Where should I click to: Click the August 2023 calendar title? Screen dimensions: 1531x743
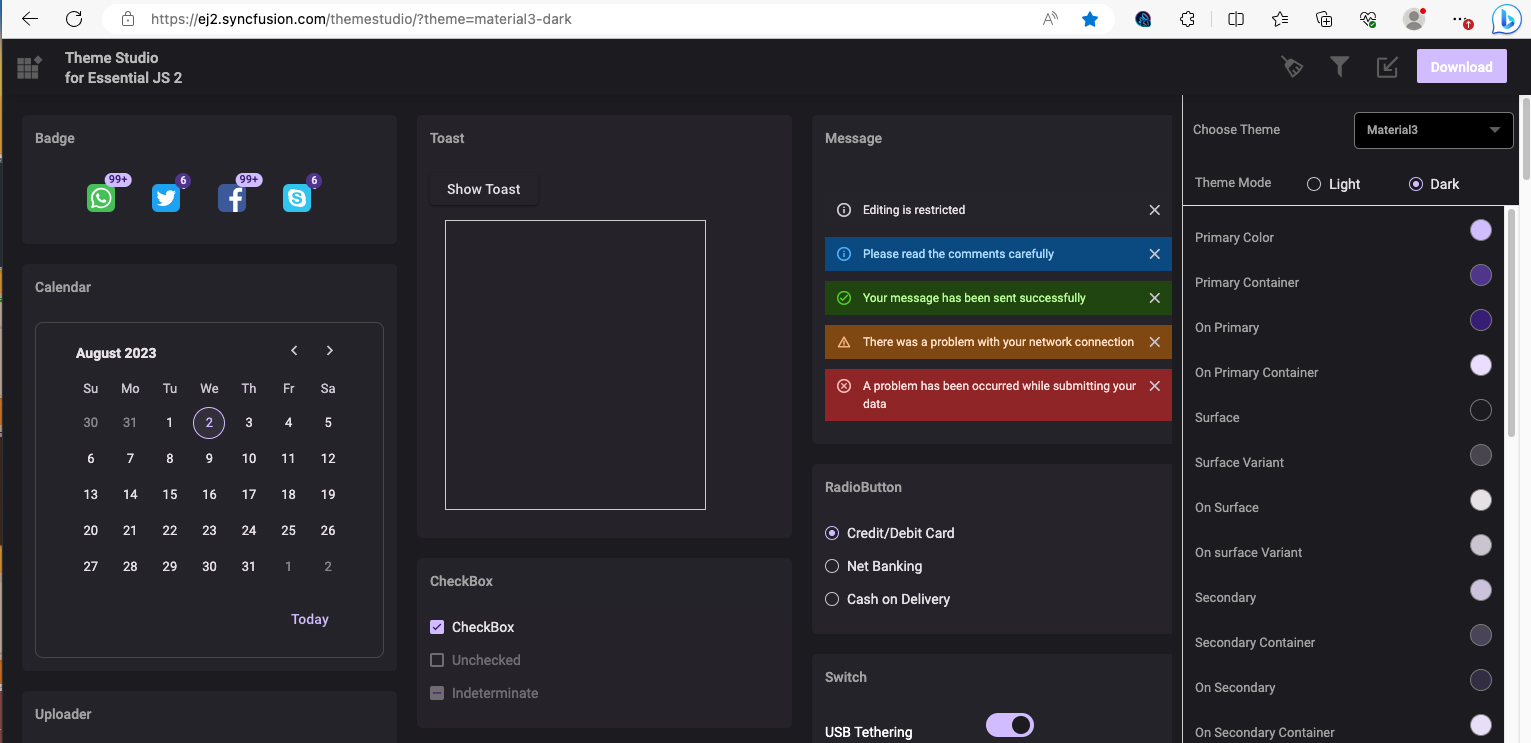(116, 353)
